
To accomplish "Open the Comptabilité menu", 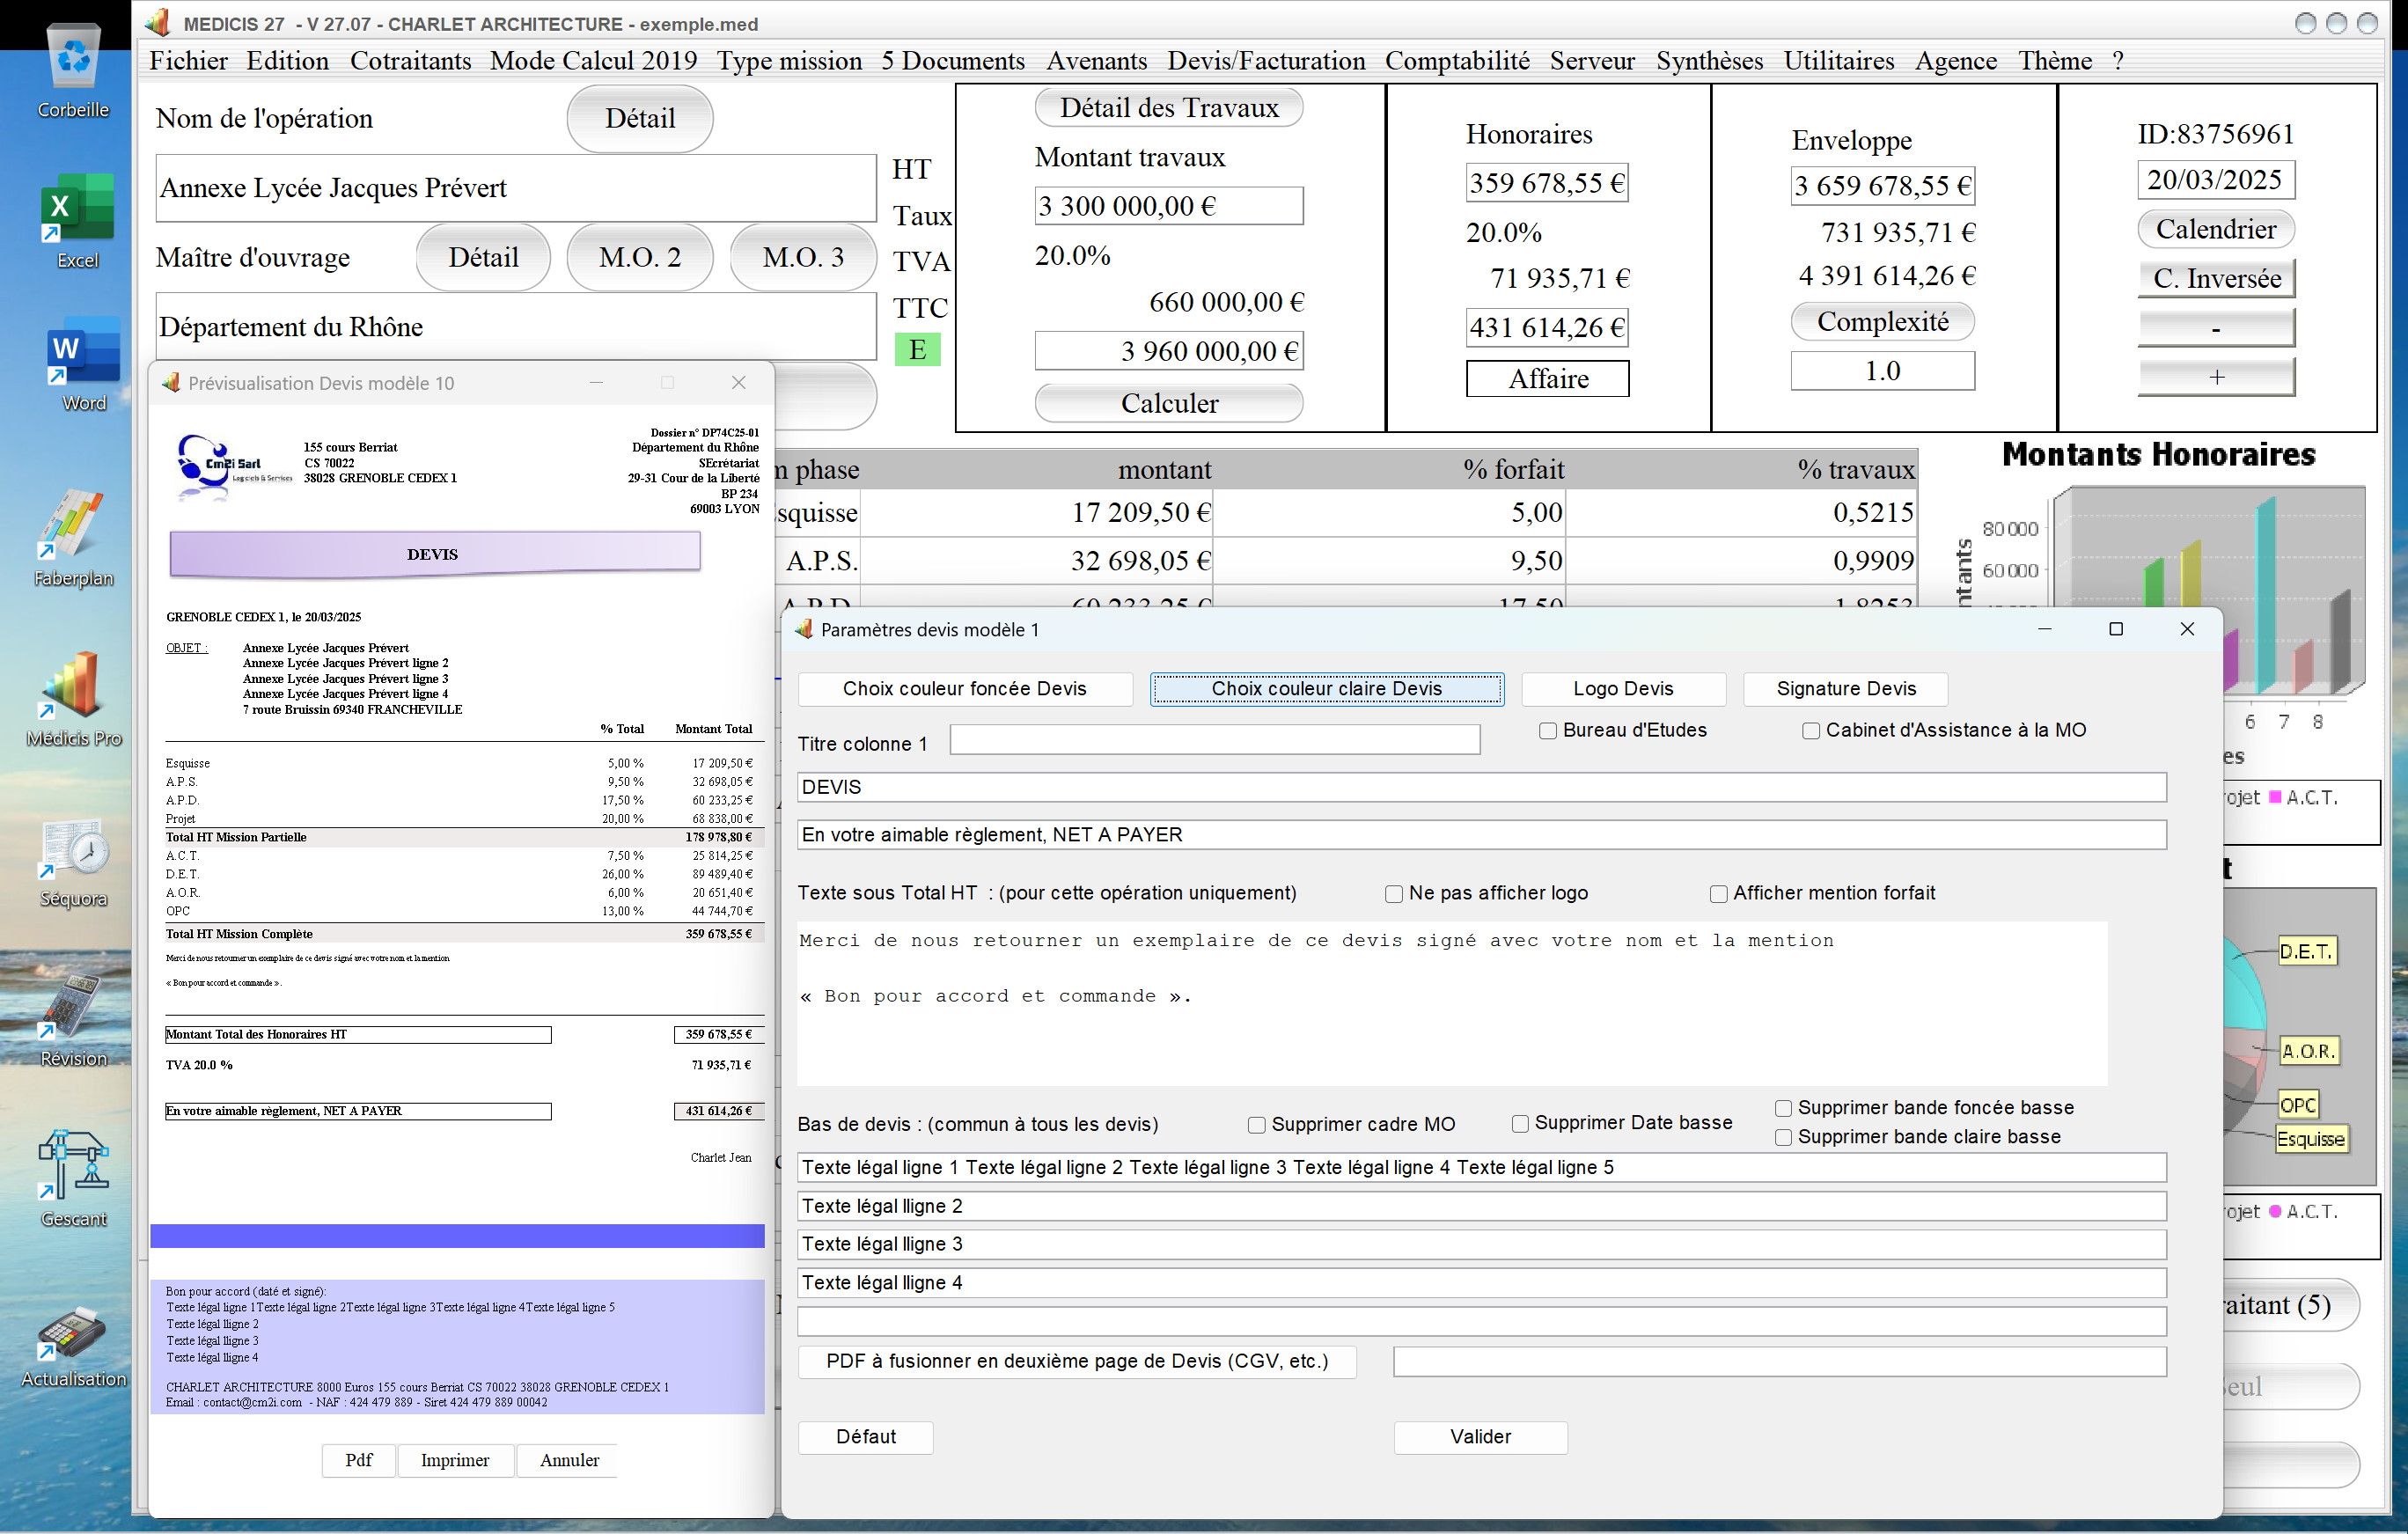I will [1456, 61].
